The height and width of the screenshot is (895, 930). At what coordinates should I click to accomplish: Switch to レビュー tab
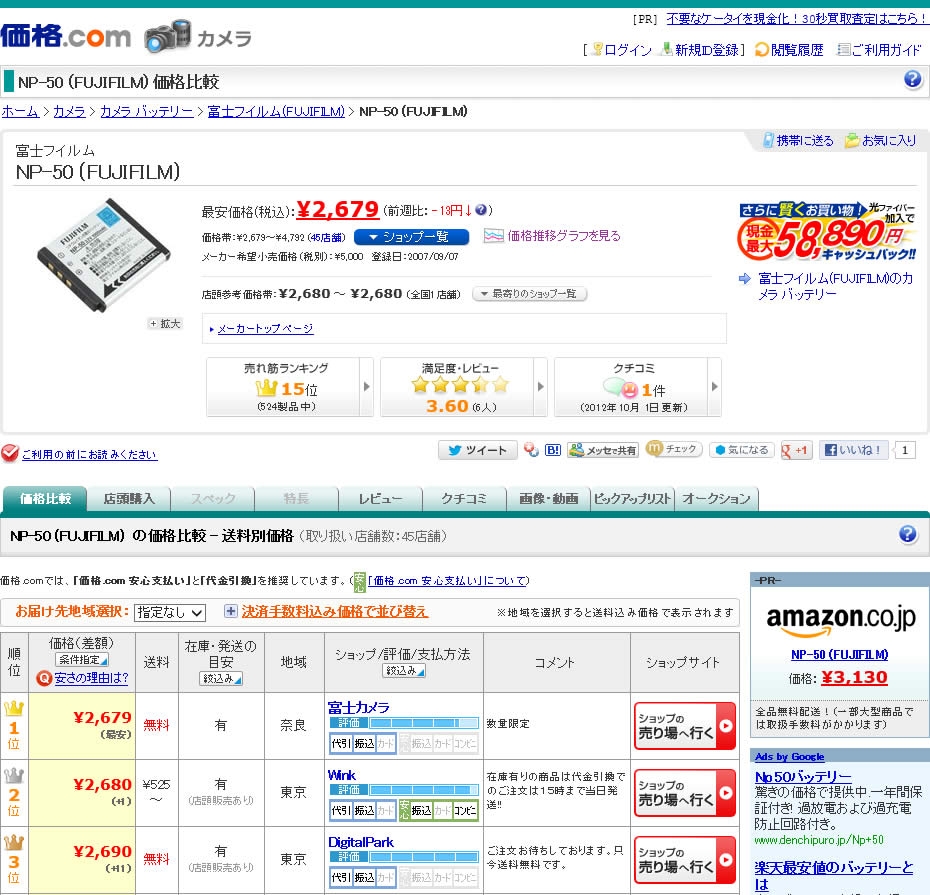380,499
